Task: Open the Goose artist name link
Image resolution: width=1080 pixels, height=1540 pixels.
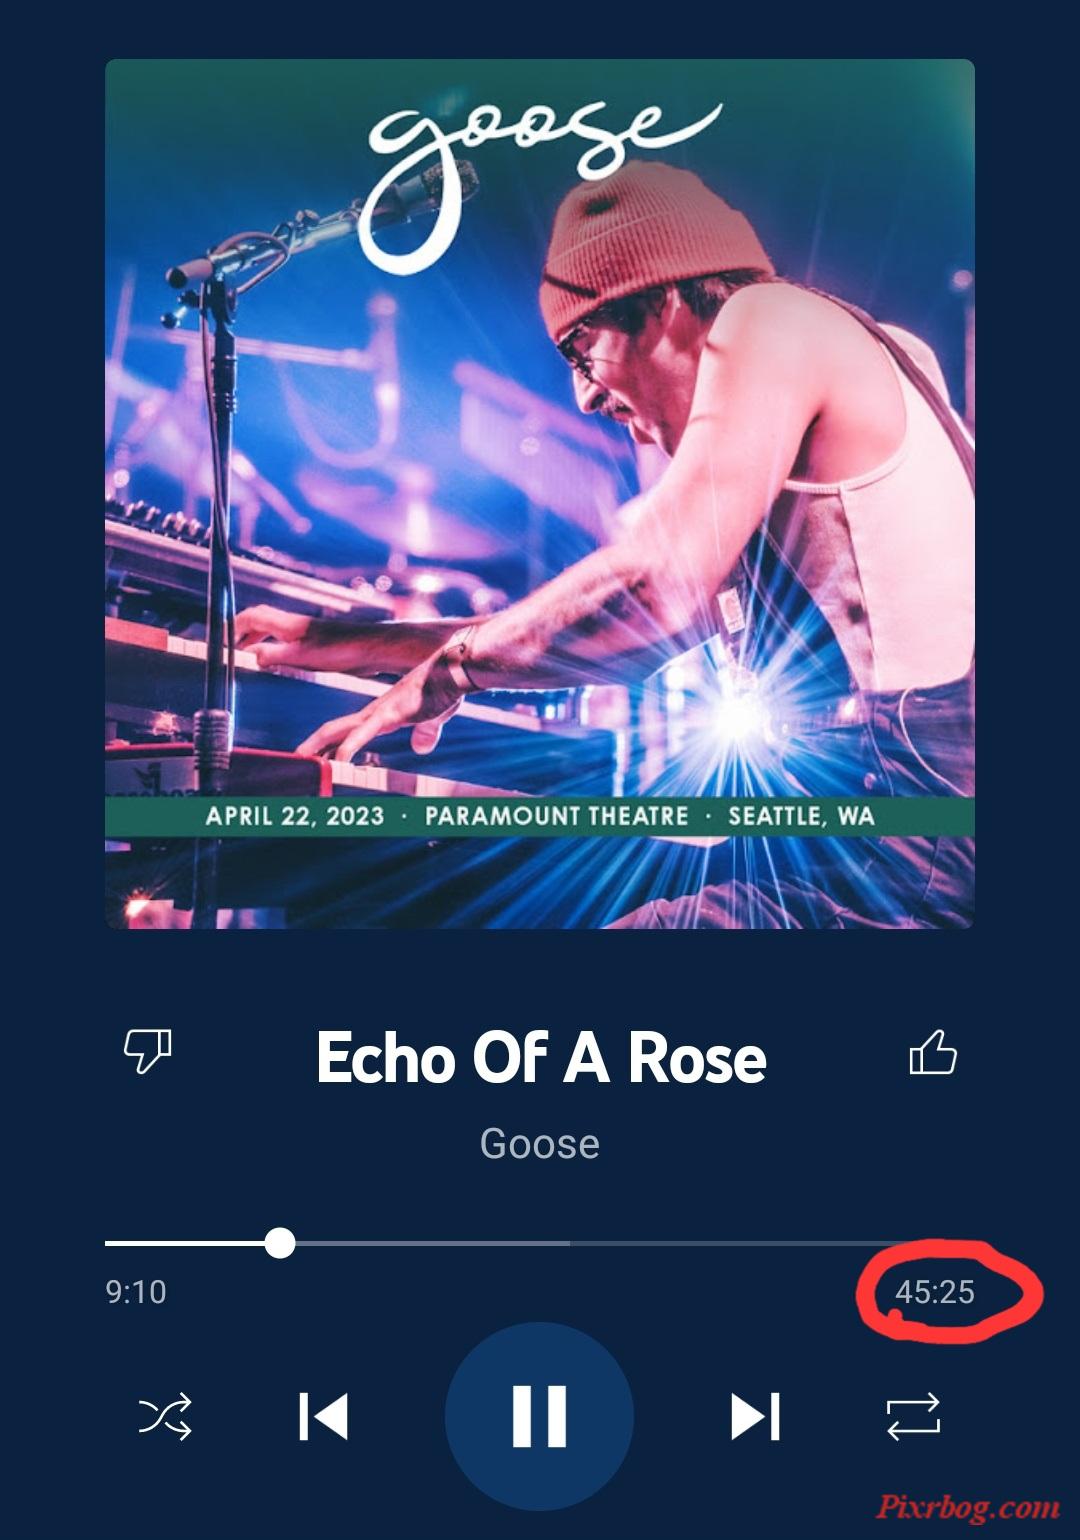Action: click(540, 1143)
